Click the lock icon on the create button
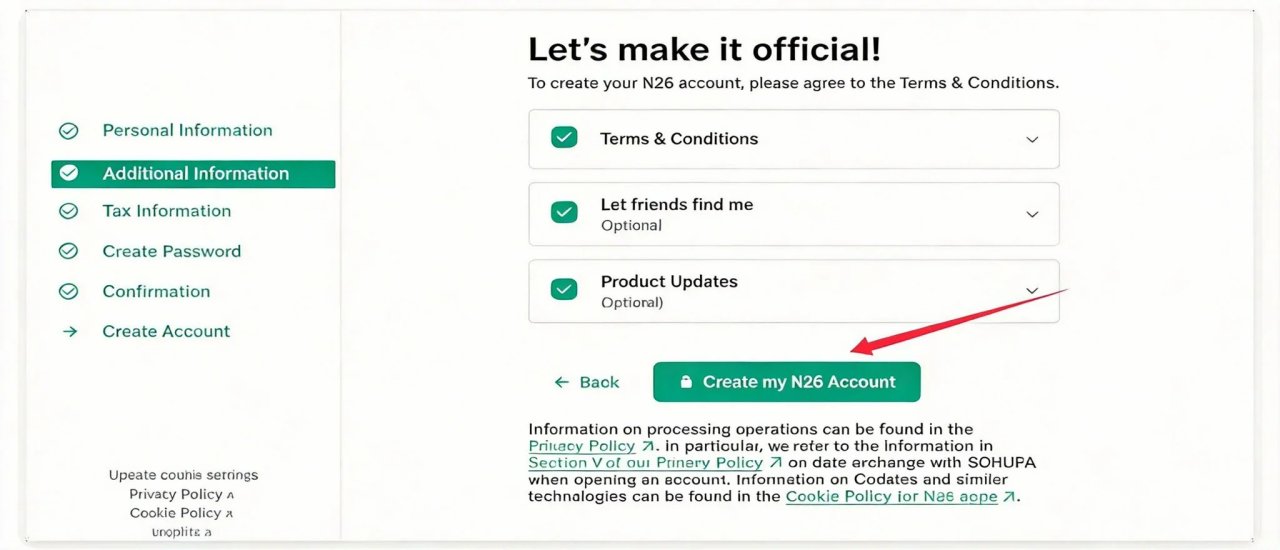 pos(686,382)
